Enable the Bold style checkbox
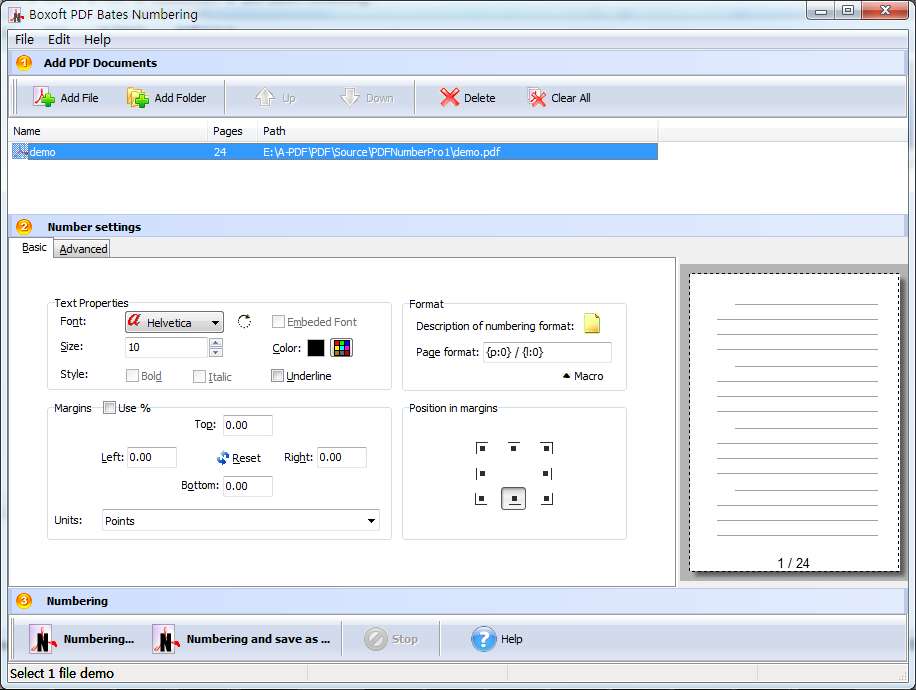 pyautogui.click(x=132, y=376)
